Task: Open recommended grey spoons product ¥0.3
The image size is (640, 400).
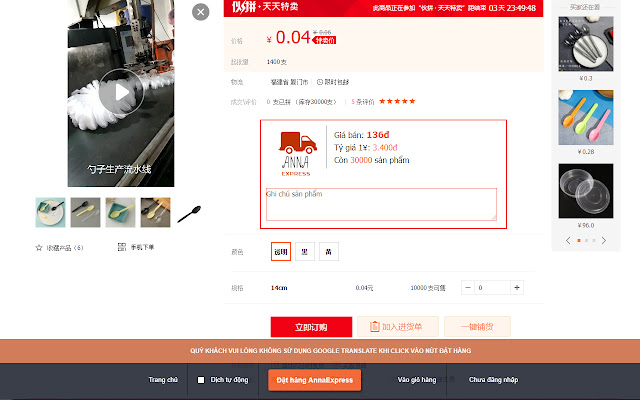Action: pos(586,44)
